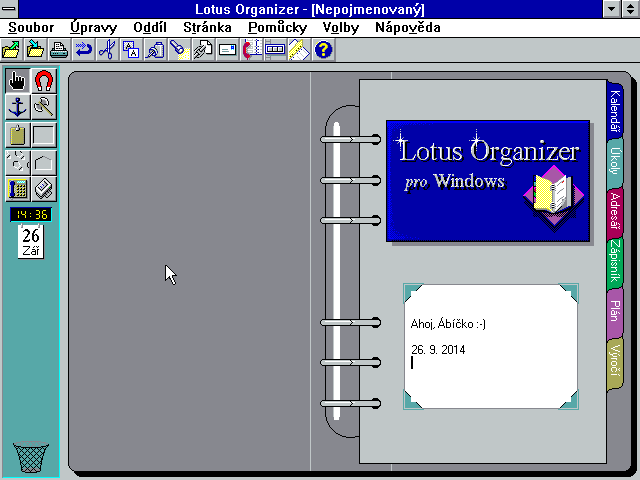Click the envelope mail icon
This screenshot has height=480, width=640.
pos(227,50)
